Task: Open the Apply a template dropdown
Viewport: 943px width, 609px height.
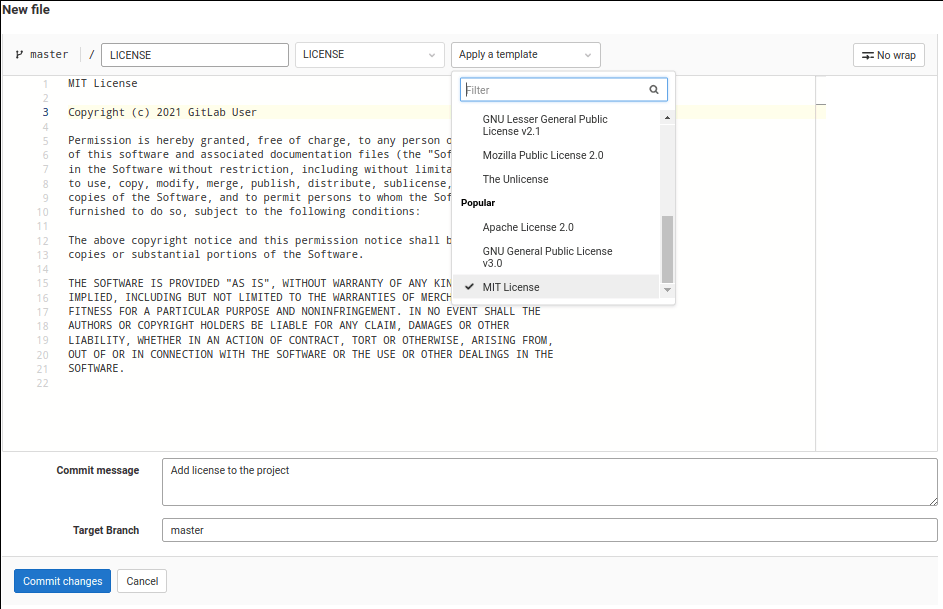Action: click(x=525, y=55)
